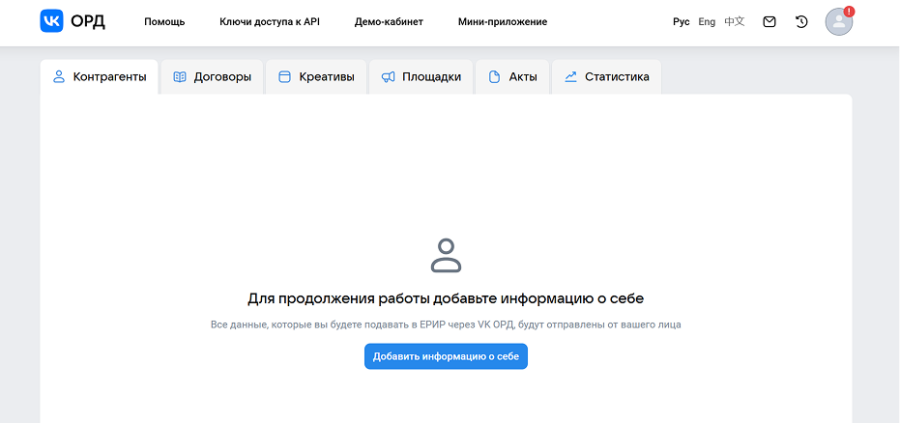Screen dimensions: 900x423
Task: Open the Креативы tab
Action: [316, 77]
